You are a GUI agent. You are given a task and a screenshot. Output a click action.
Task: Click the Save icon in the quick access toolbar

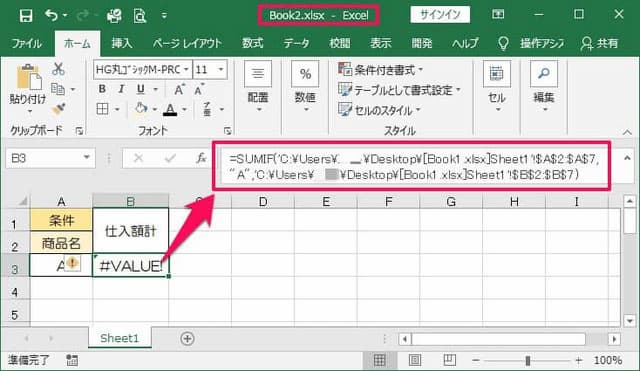click(26, 16)
